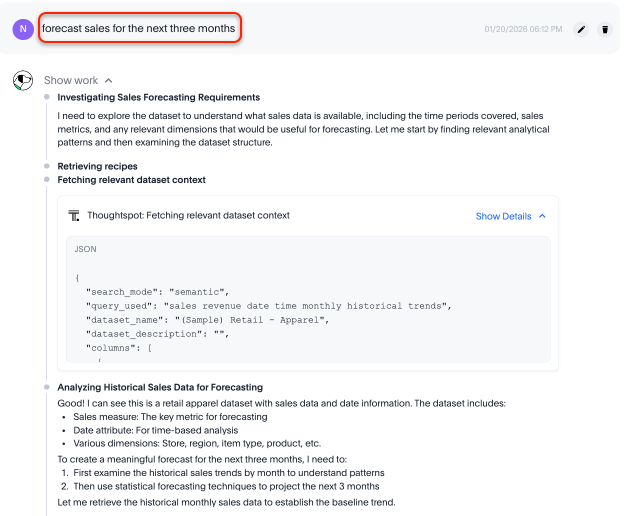
Task: Select the Analyzing Historical Sales Data step heading
Action: pos(160,387)
